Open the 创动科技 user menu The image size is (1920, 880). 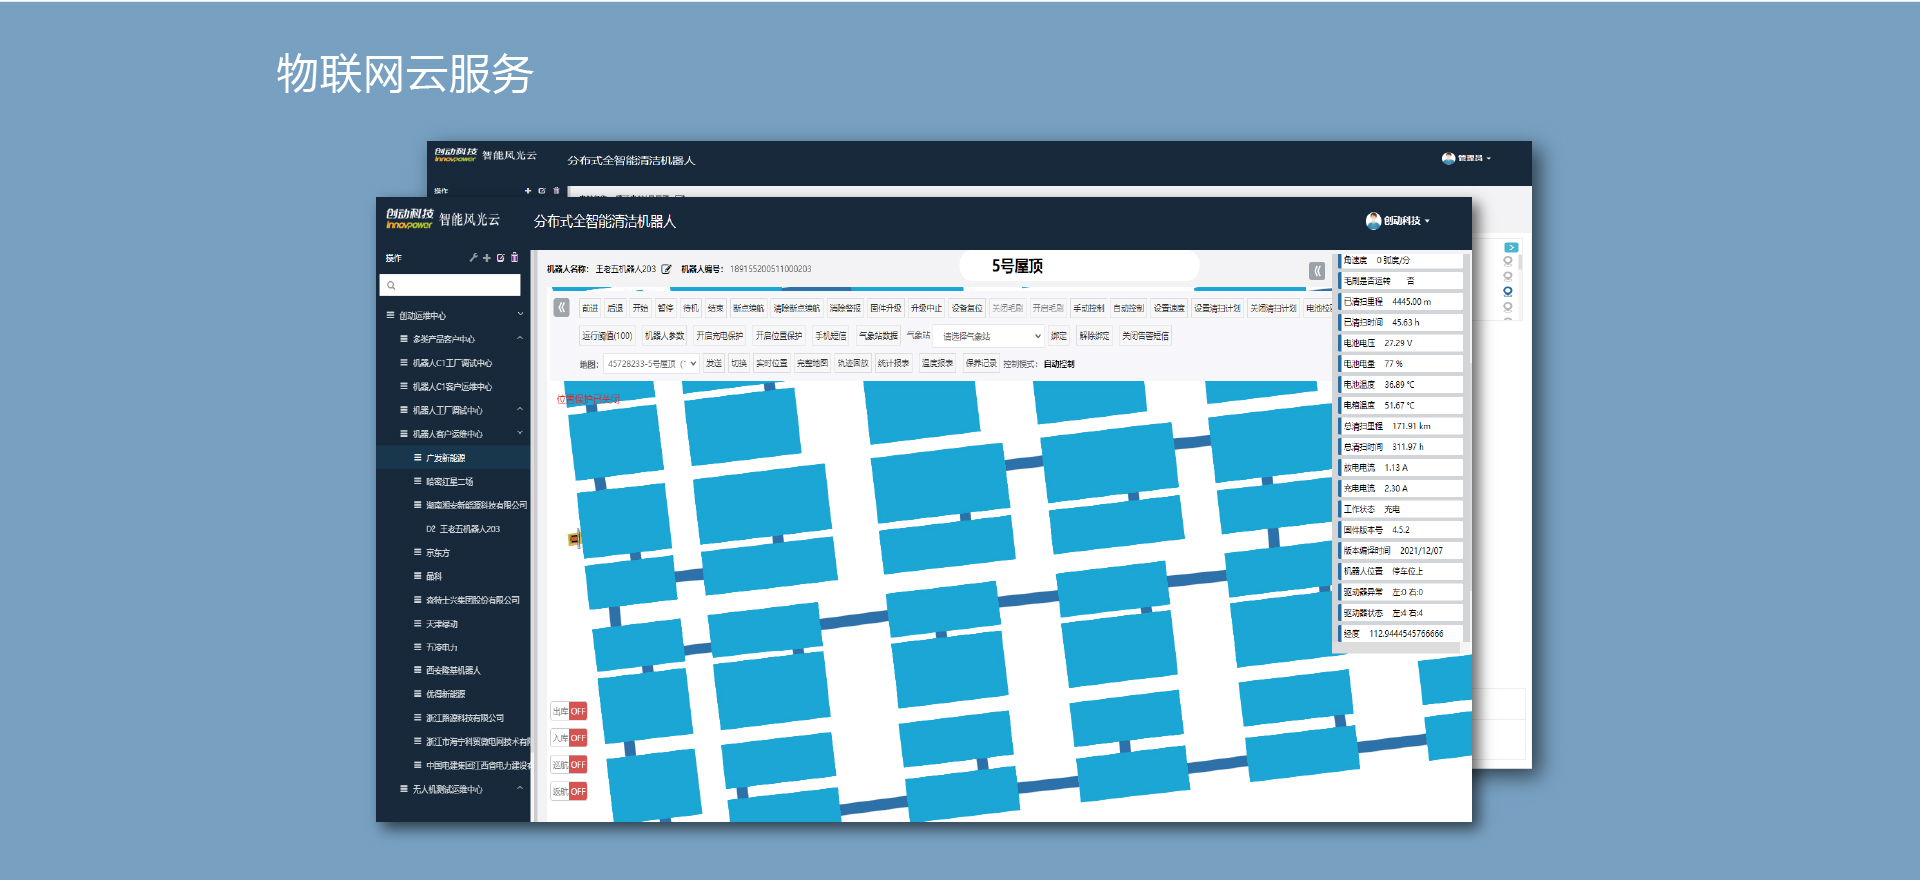[1398, 221]
